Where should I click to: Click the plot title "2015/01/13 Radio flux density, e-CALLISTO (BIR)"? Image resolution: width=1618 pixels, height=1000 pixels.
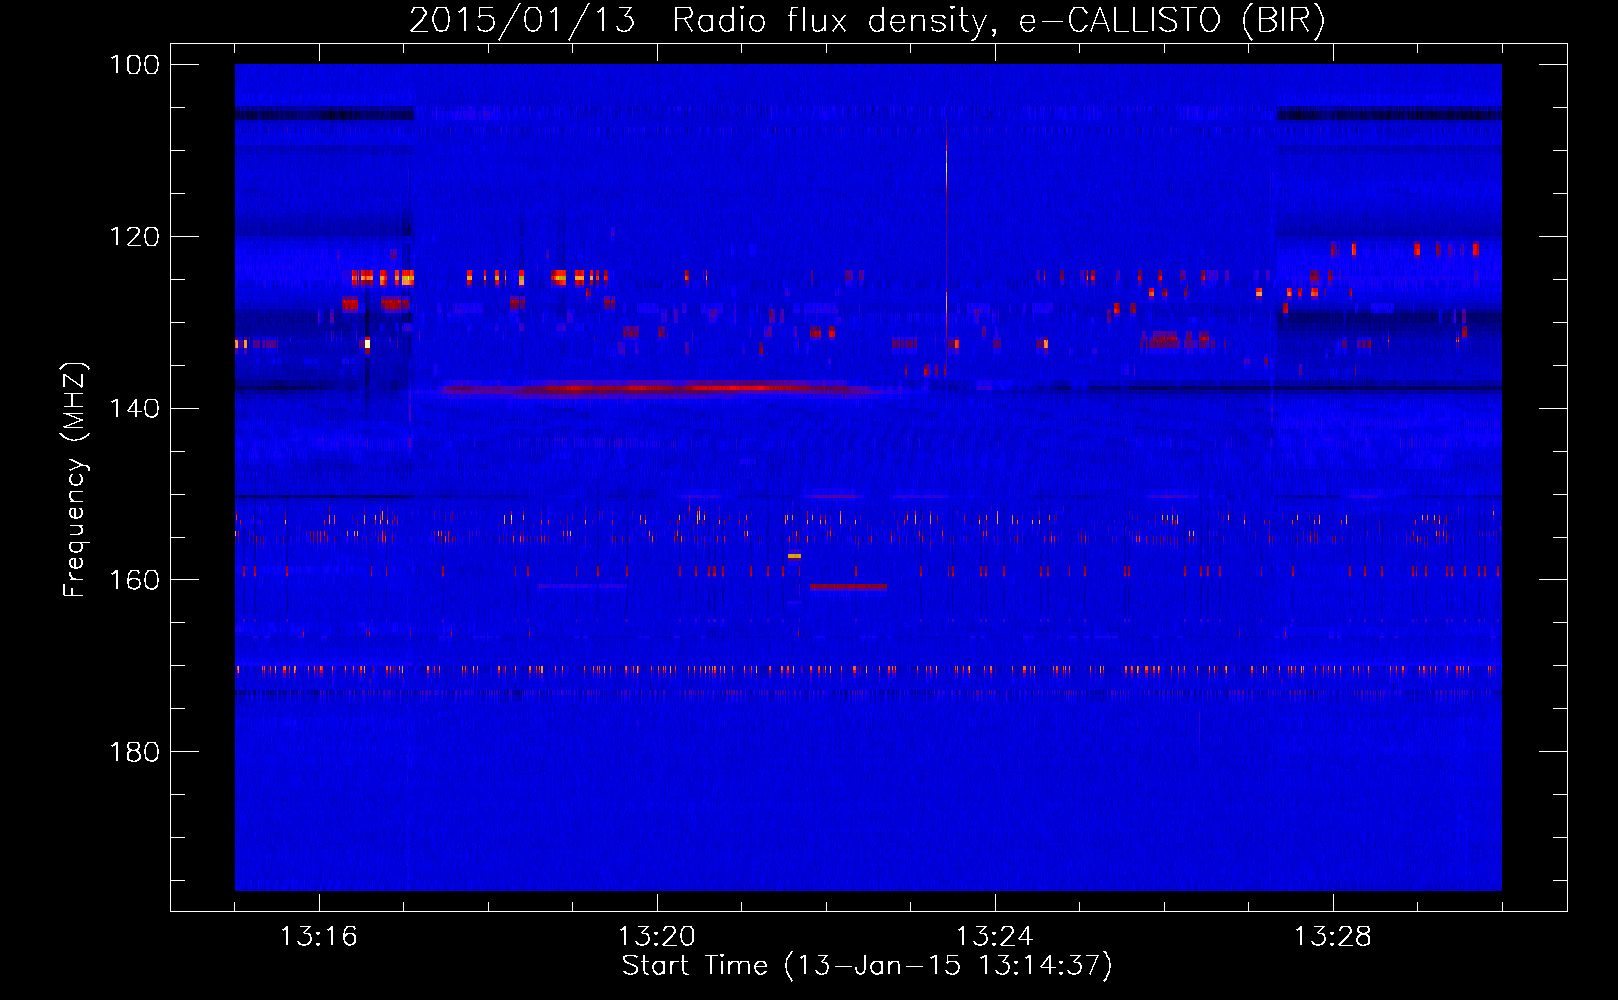click(867, 21)
